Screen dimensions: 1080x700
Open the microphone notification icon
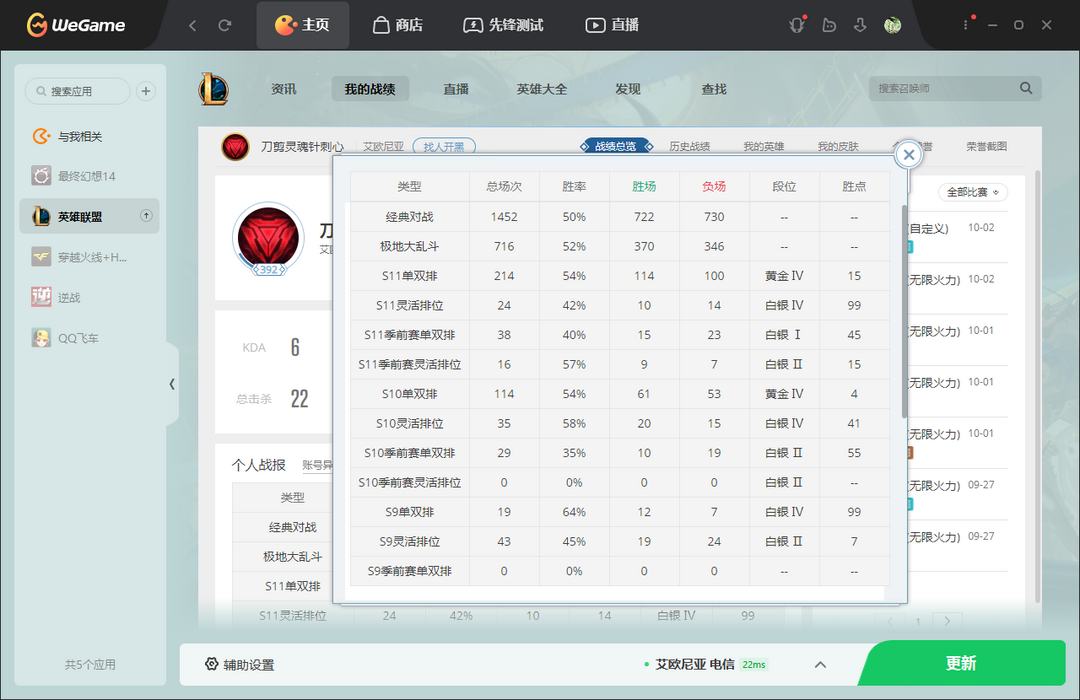point(797,25)
